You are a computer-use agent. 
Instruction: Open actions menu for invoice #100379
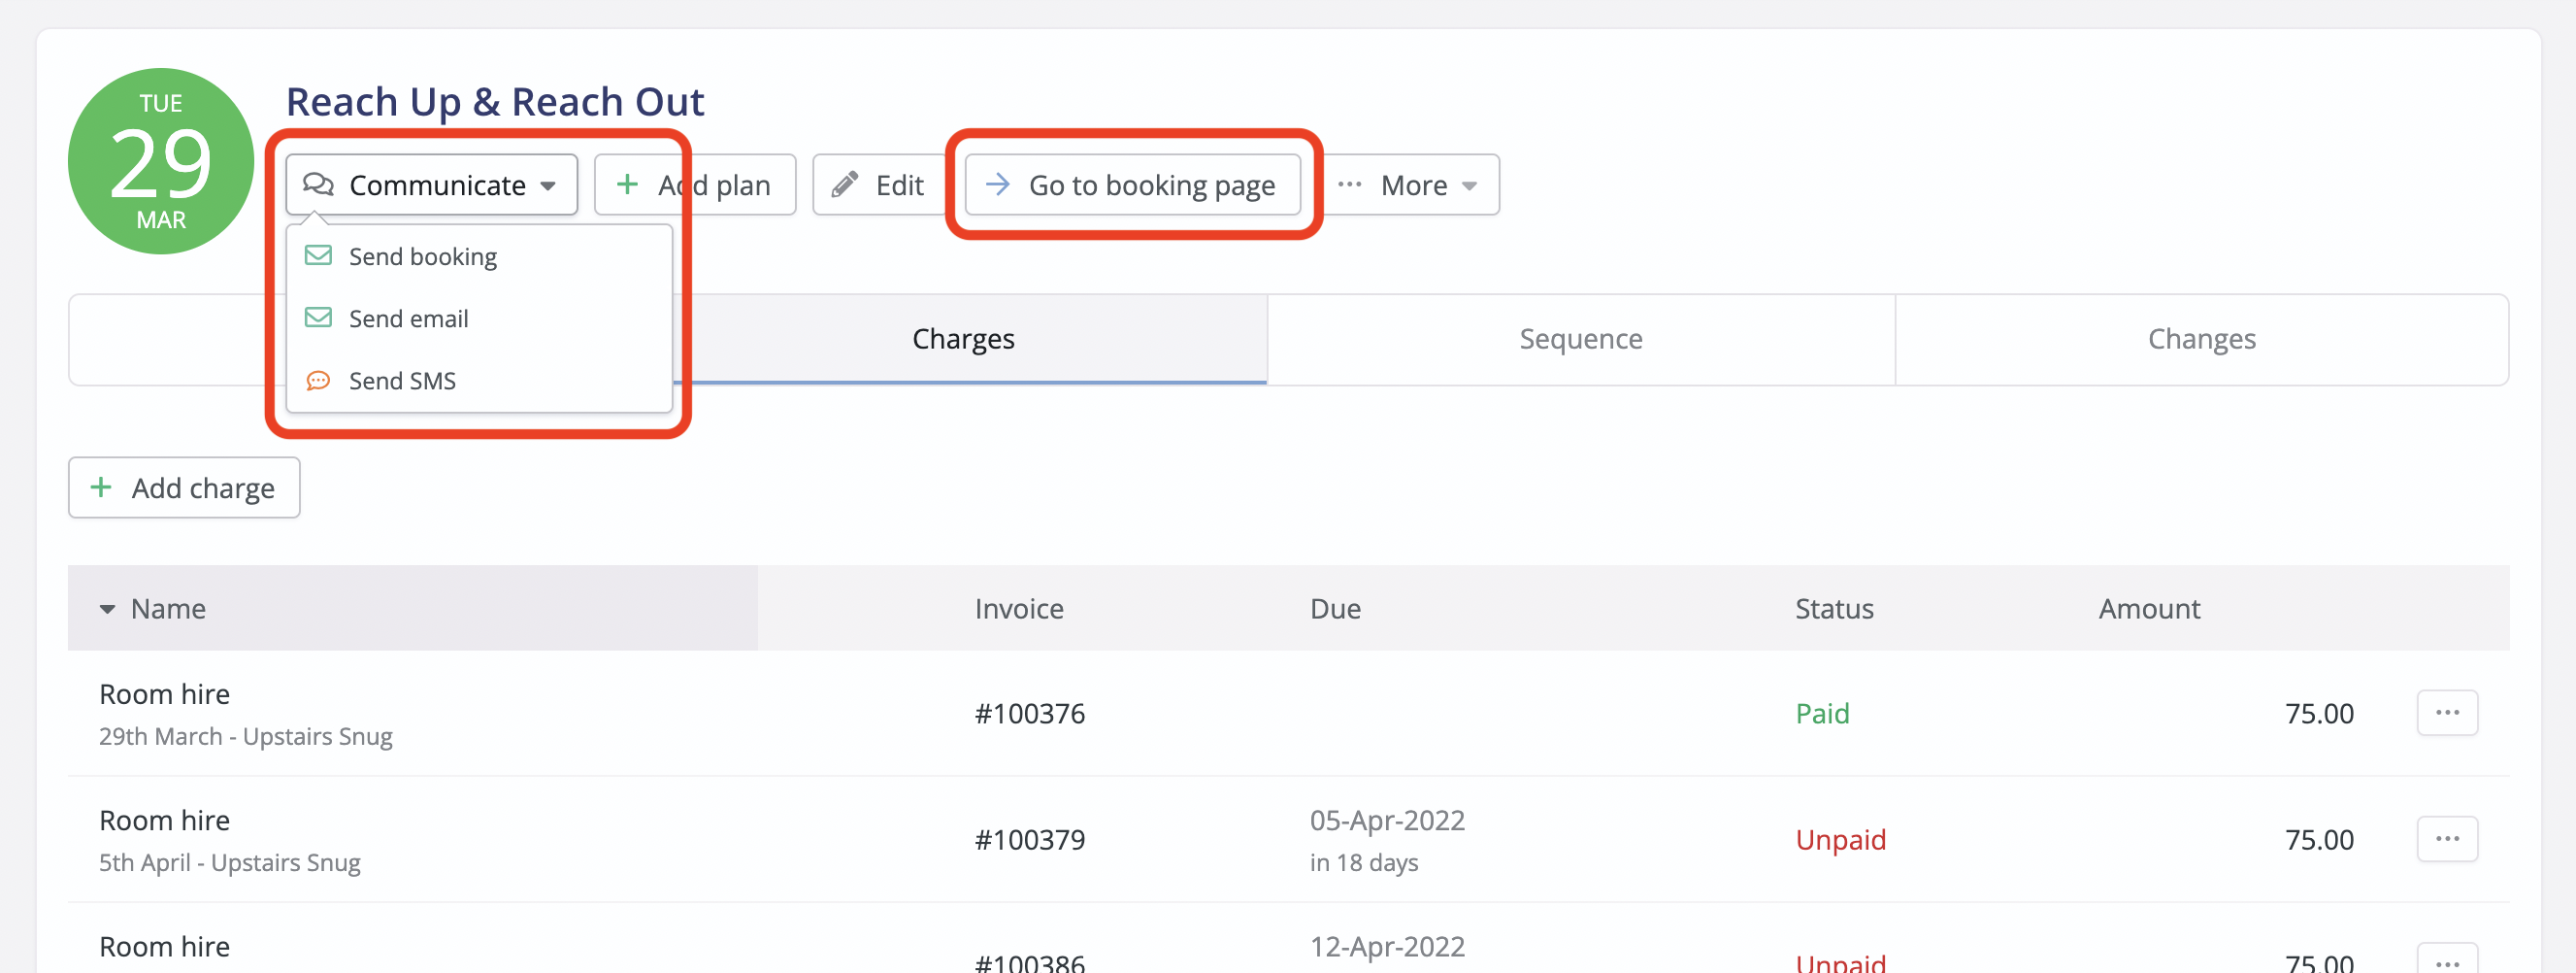[2447, 839]
